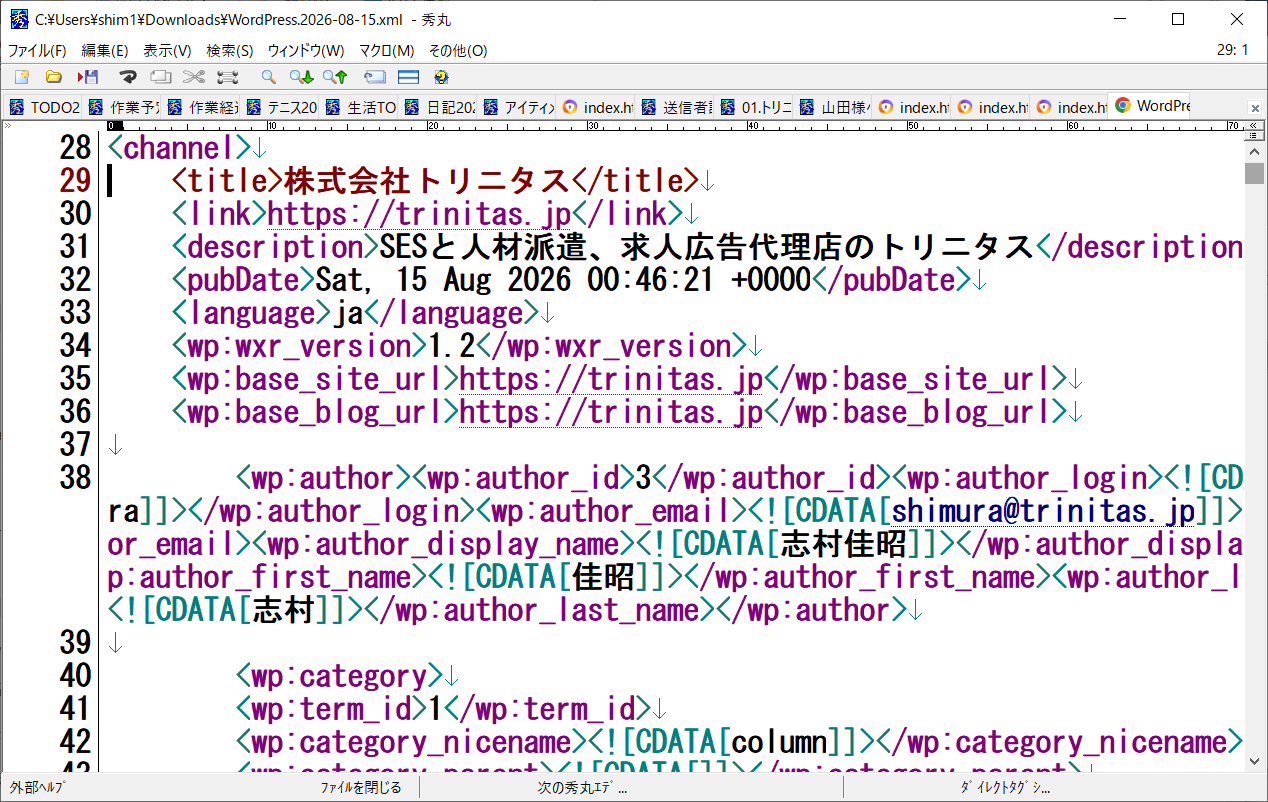This screenshot has height=802, width=1268.
Task: Click ダイレクトタグジ... in function key bar
Action: [x=1005, y=787]
